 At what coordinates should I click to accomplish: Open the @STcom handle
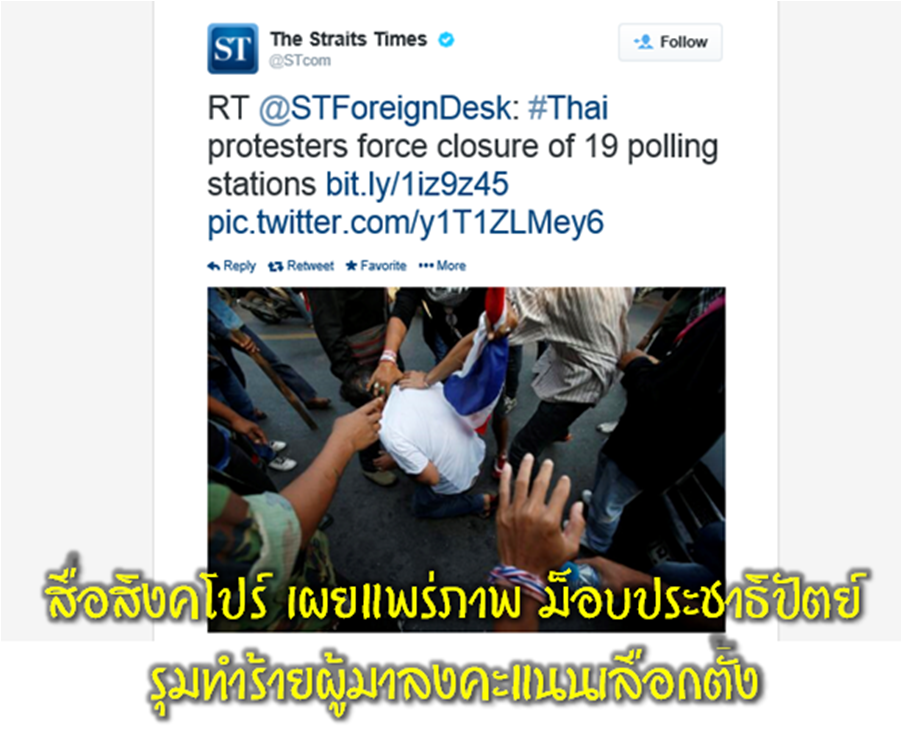[x=300, y=60]
